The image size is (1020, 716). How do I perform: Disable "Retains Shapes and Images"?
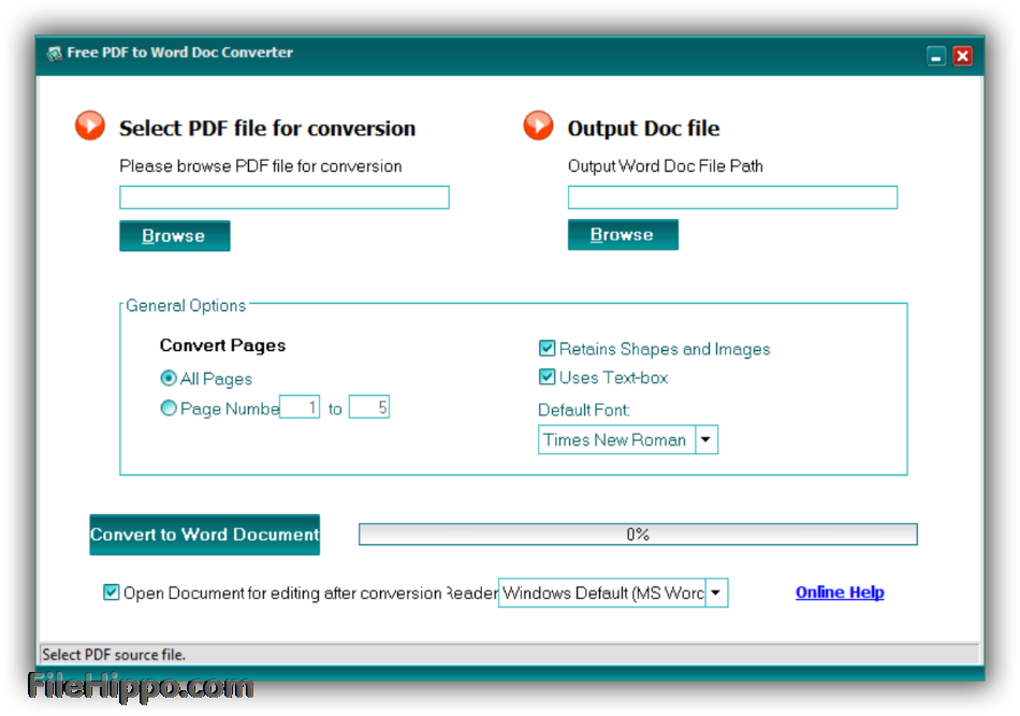point(547,348)
